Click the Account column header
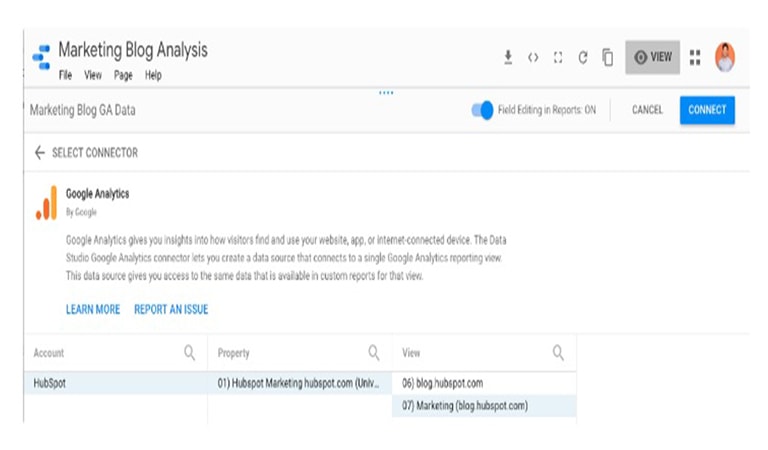The height and width of the screenshot is (450, 768). pyautogui.click(x=48, y=353)
